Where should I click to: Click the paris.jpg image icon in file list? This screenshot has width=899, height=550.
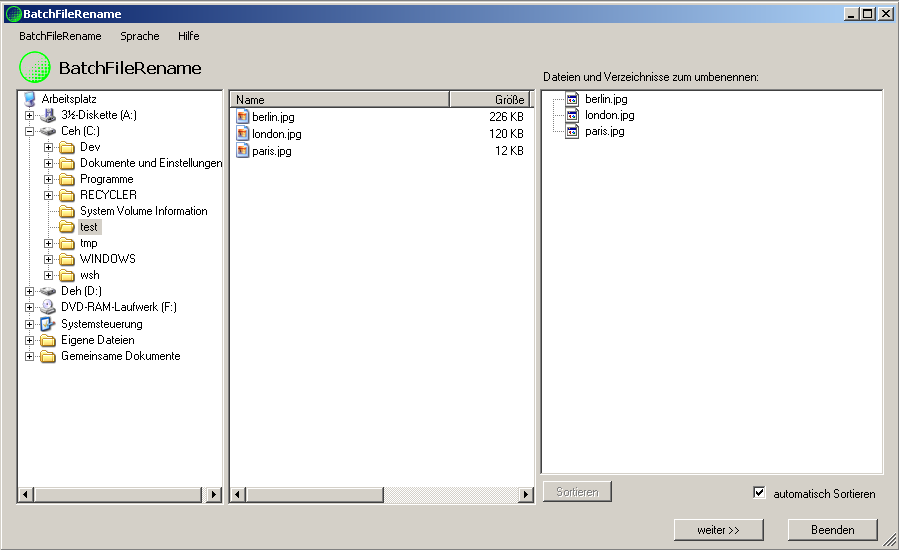tap(243, 151)
